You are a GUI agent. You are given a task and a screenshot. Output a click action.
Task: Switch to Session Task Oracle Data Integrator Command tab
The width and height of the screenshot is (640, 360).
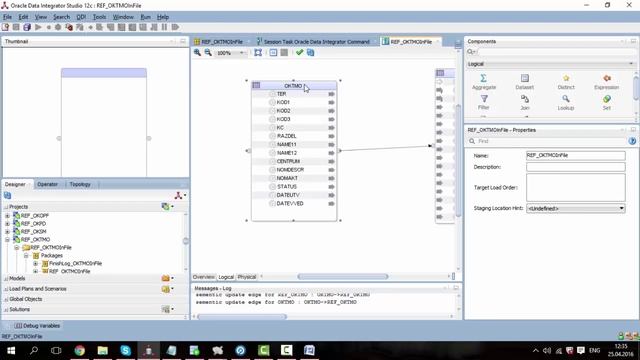pyautogui.click(x=316, y=42)
